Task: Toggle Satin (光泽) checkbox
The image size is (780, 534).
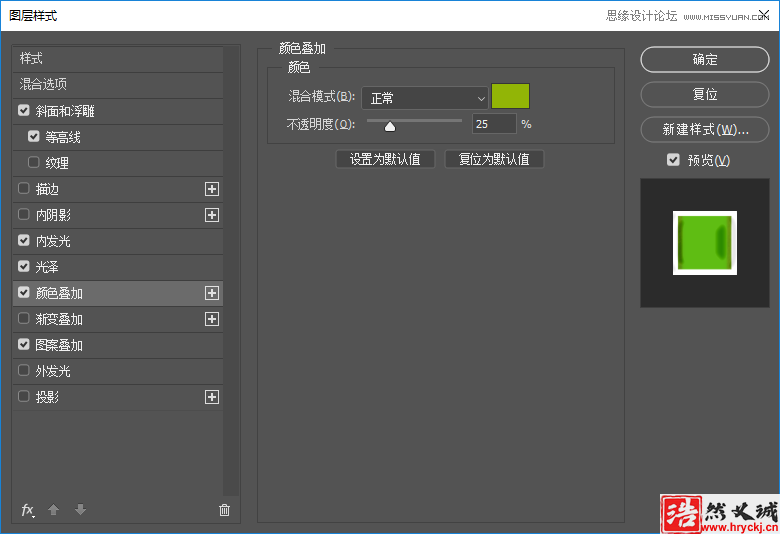Action: (x=23, y=266)
